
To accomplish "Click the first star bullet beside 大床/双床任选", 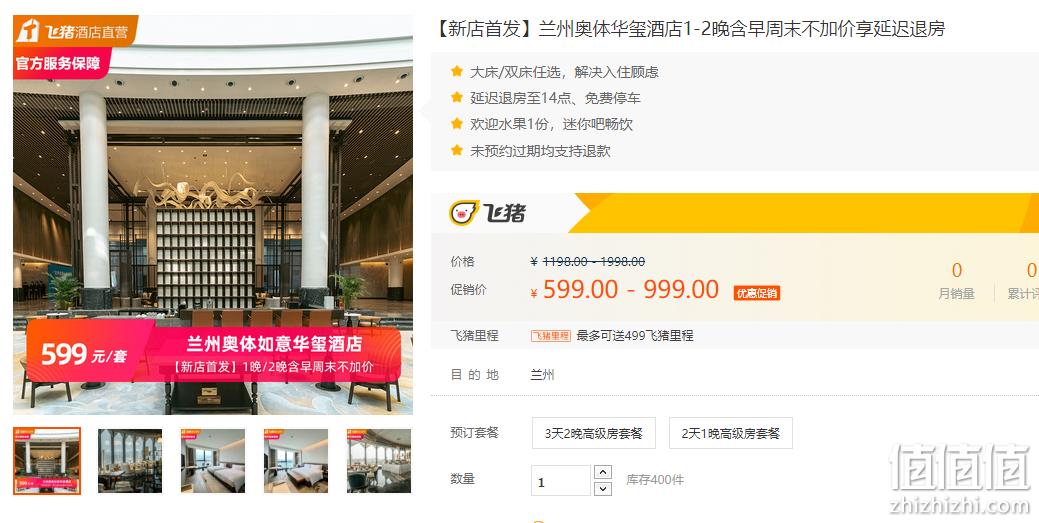I will tap(457, 71).
